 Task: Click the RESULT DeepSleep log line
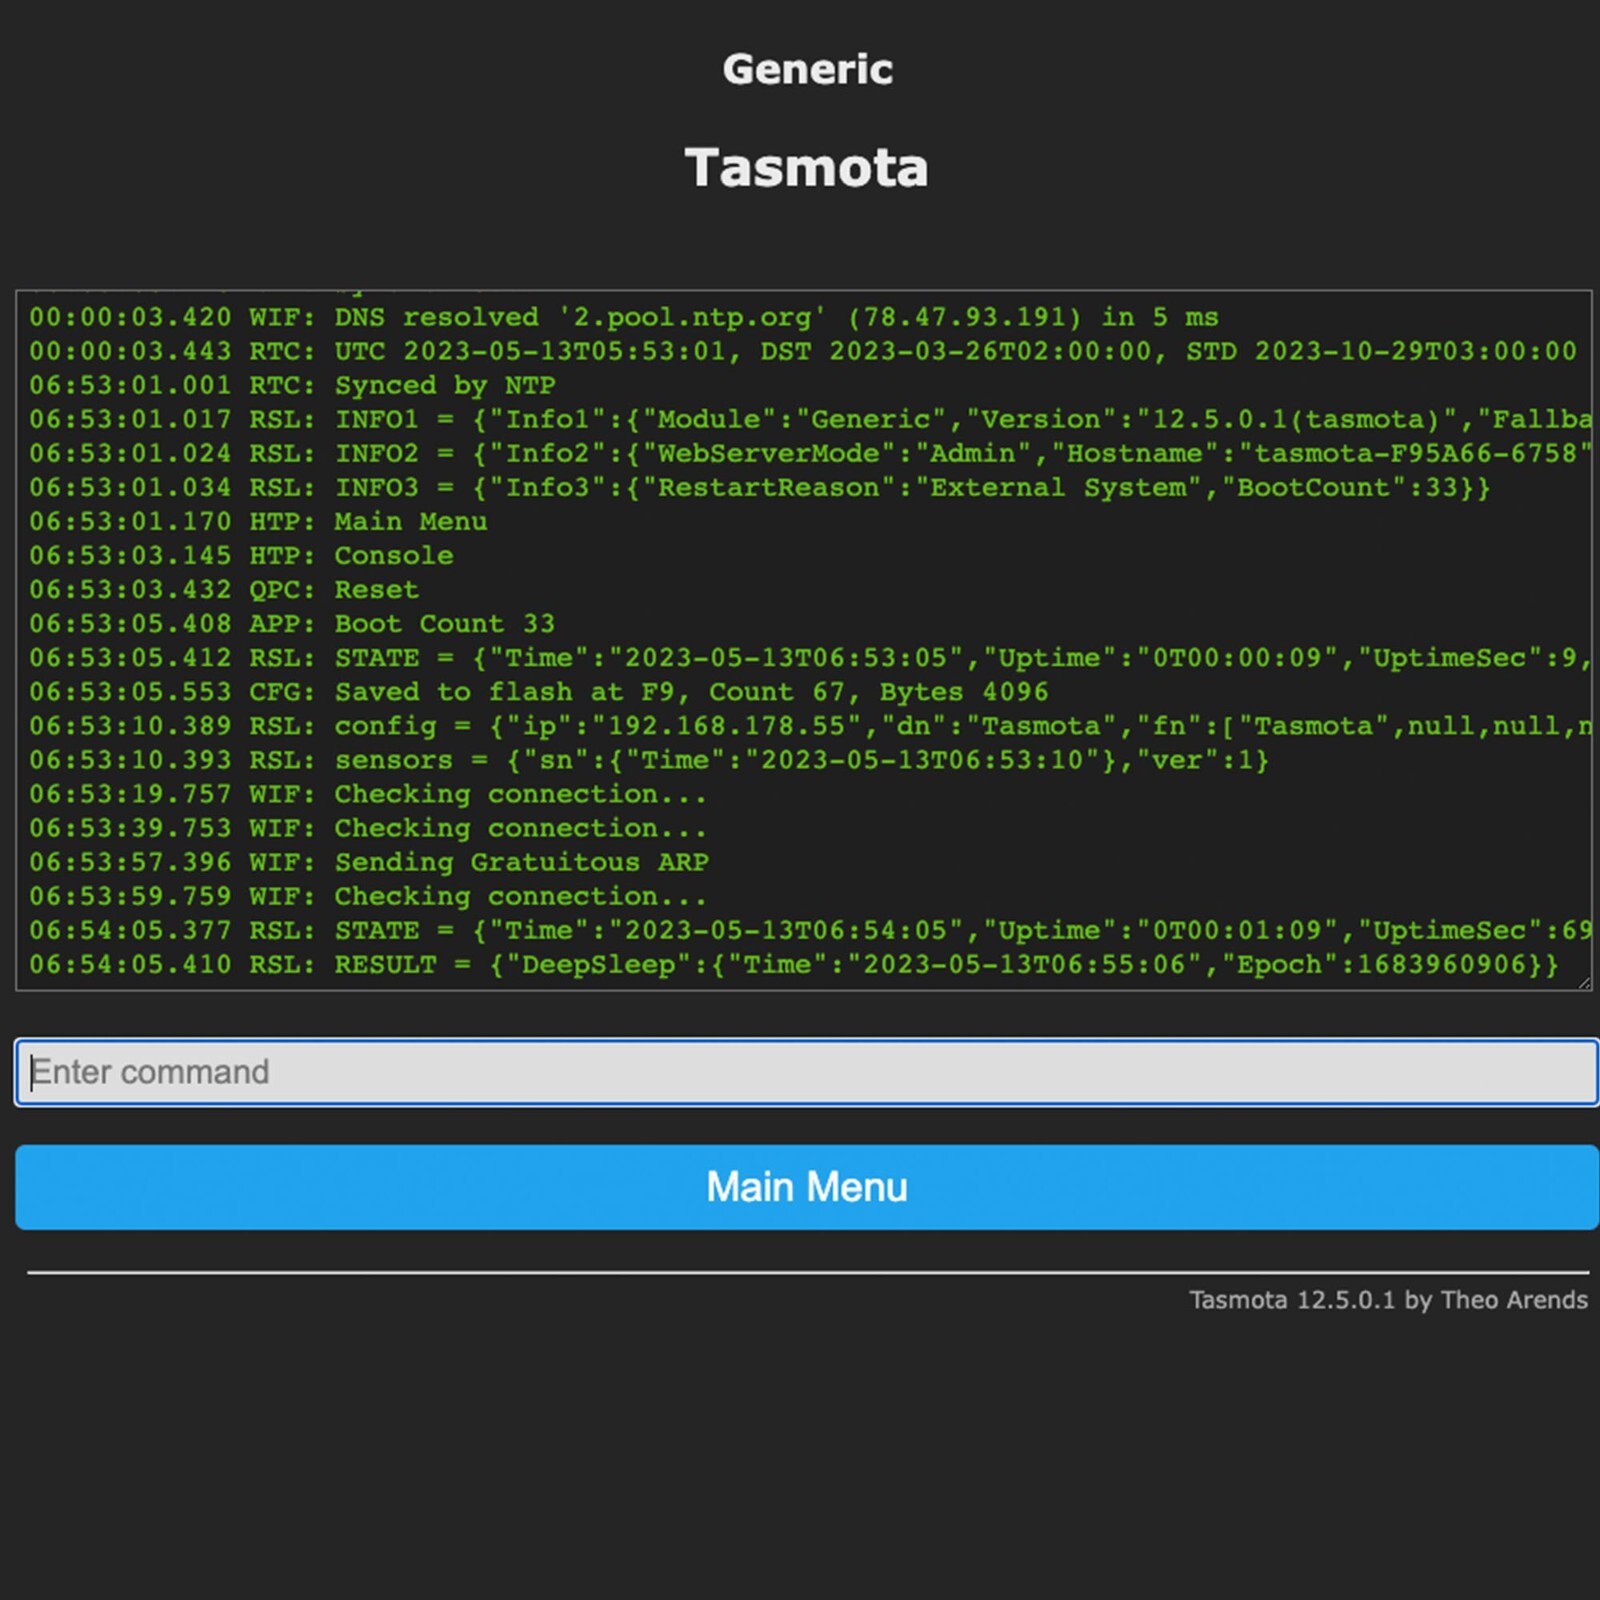794,964
